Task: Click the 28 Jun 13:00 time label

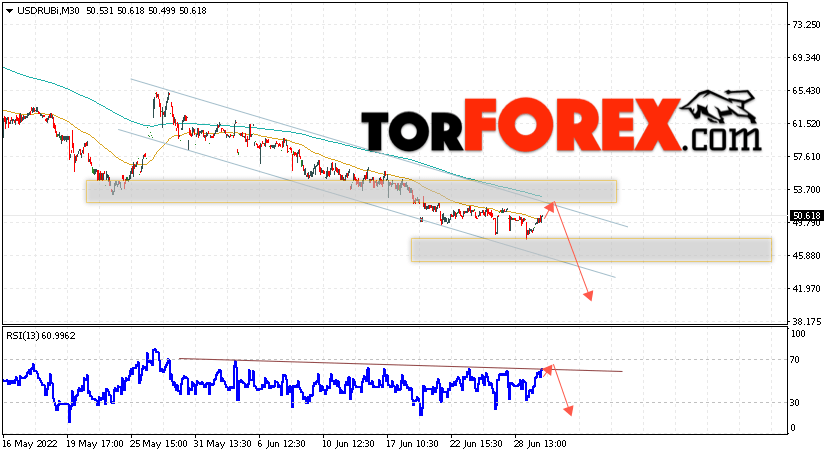Action: tap(540, 444)
